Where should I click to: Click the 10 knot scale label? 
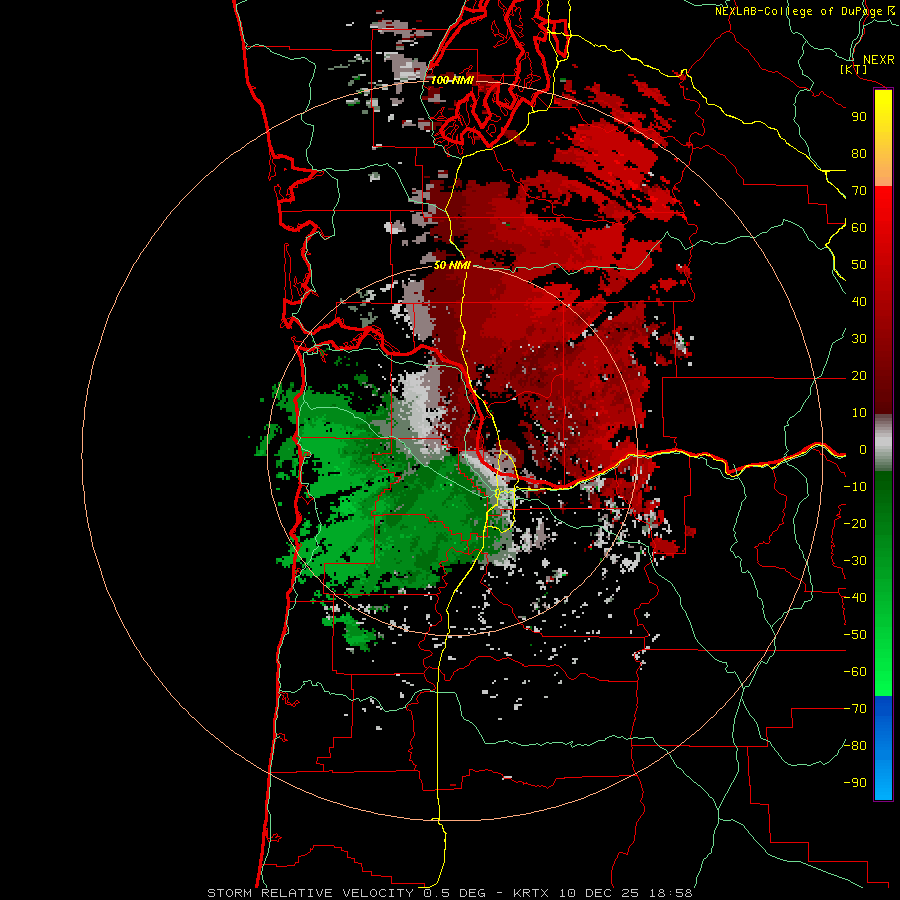click(x=859, y=413)
